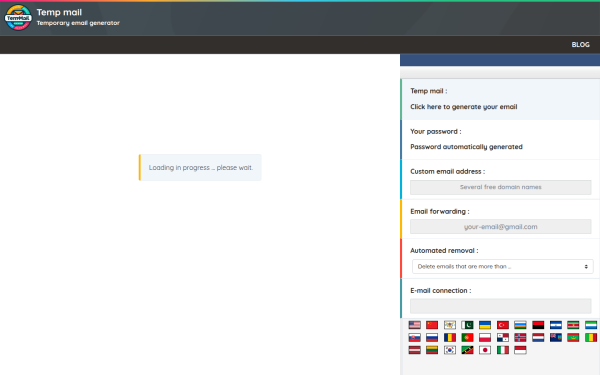600x375 pixels.
Task: Select the dark blue ensign flag
Action: tap(556, 338)
